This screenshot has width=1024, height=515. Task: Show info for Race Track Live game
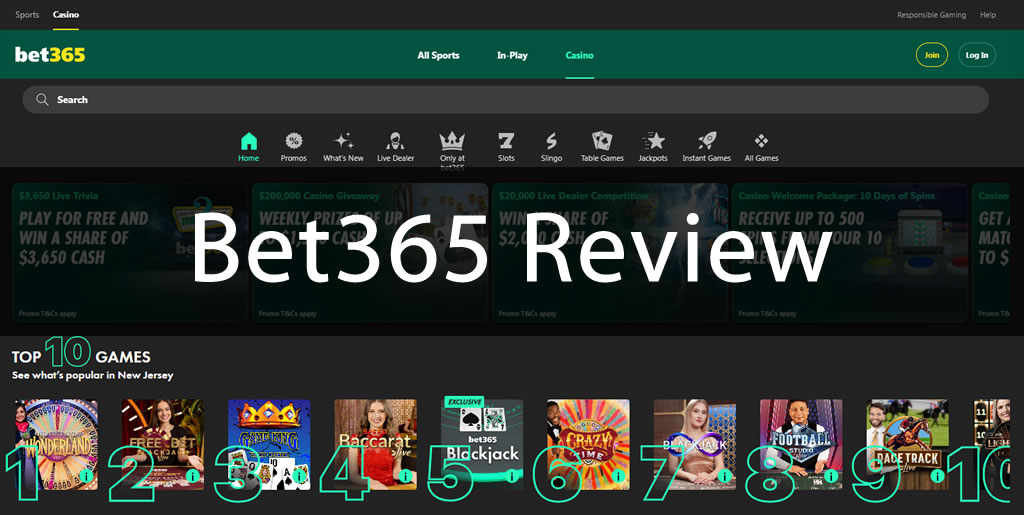tap(937, 476)
